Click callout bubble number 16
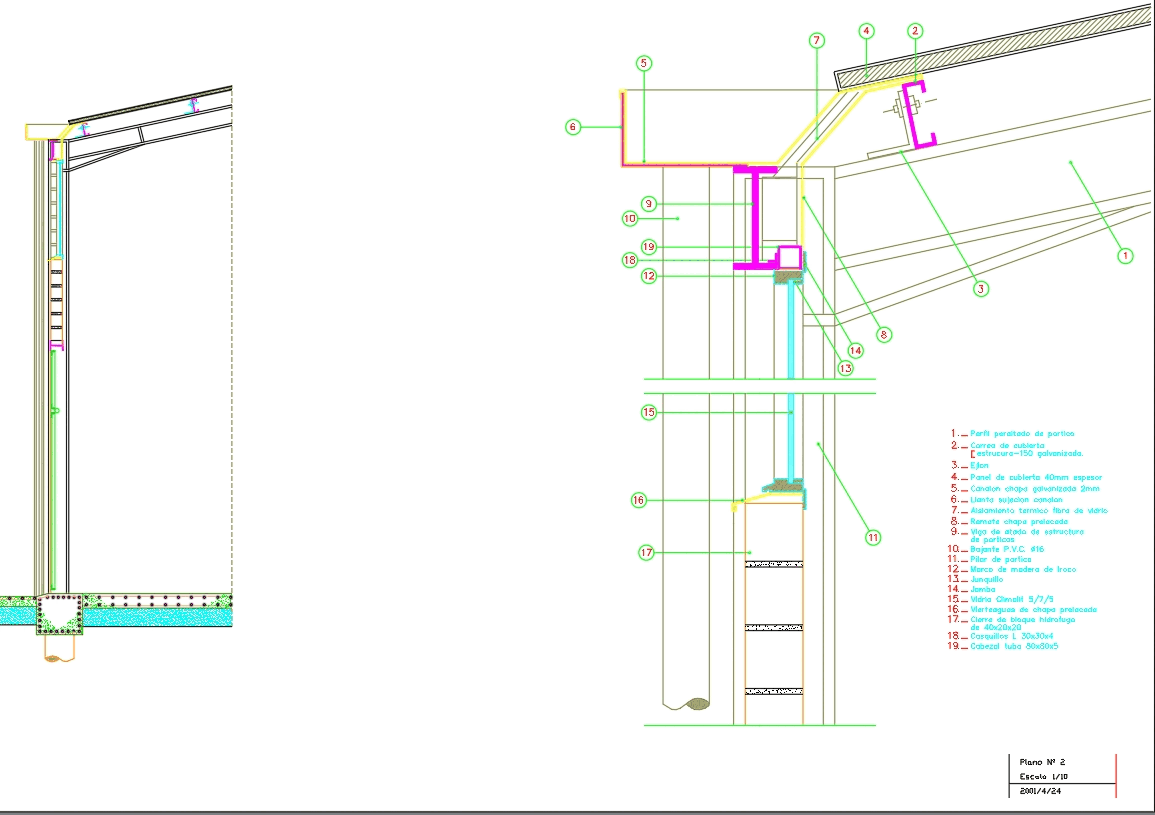Viewport: 1155px width, 815px height. (x=639, y=501)
